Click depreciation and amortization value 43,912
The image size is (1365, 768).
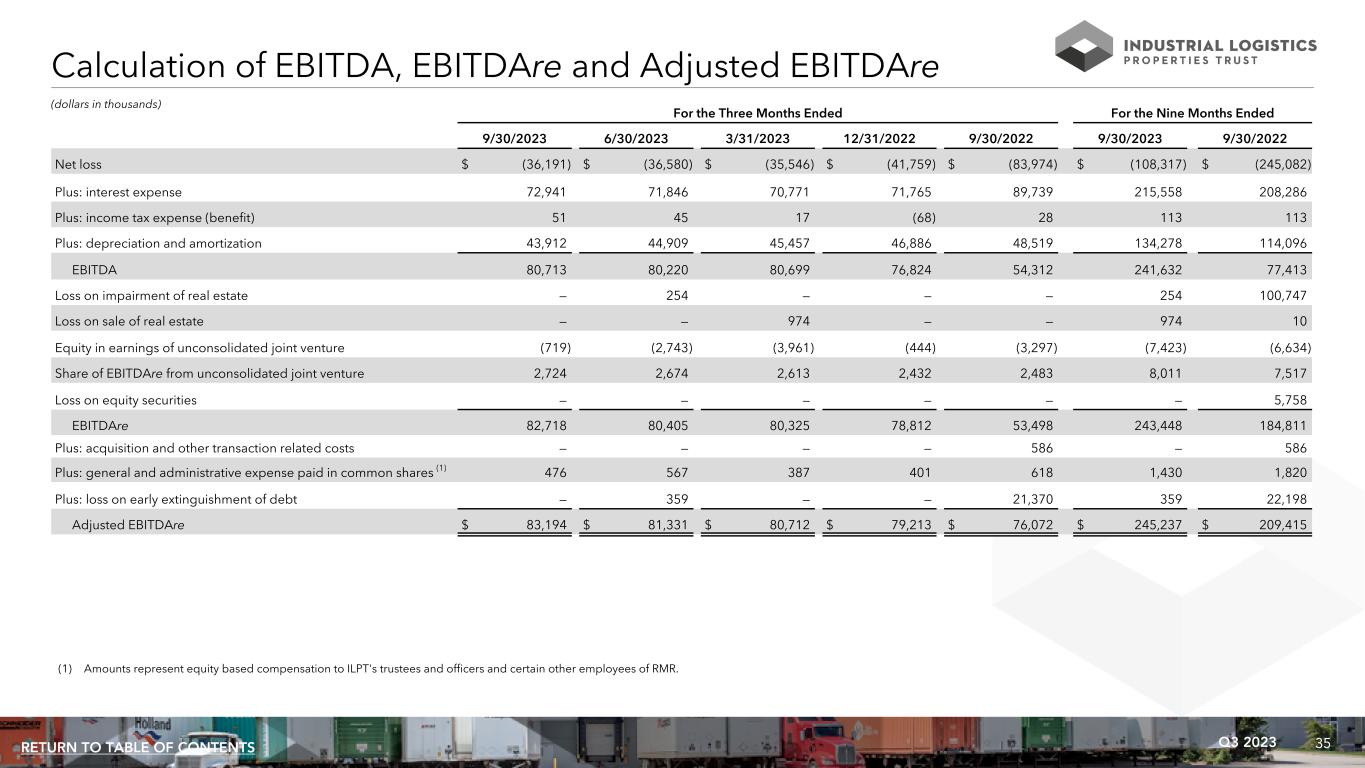548,243
